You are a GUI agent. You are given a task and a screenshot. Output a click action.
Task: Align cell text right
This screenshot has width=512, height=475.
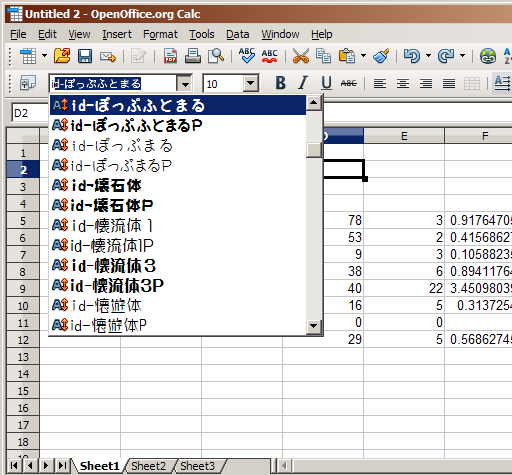(426, 83)
